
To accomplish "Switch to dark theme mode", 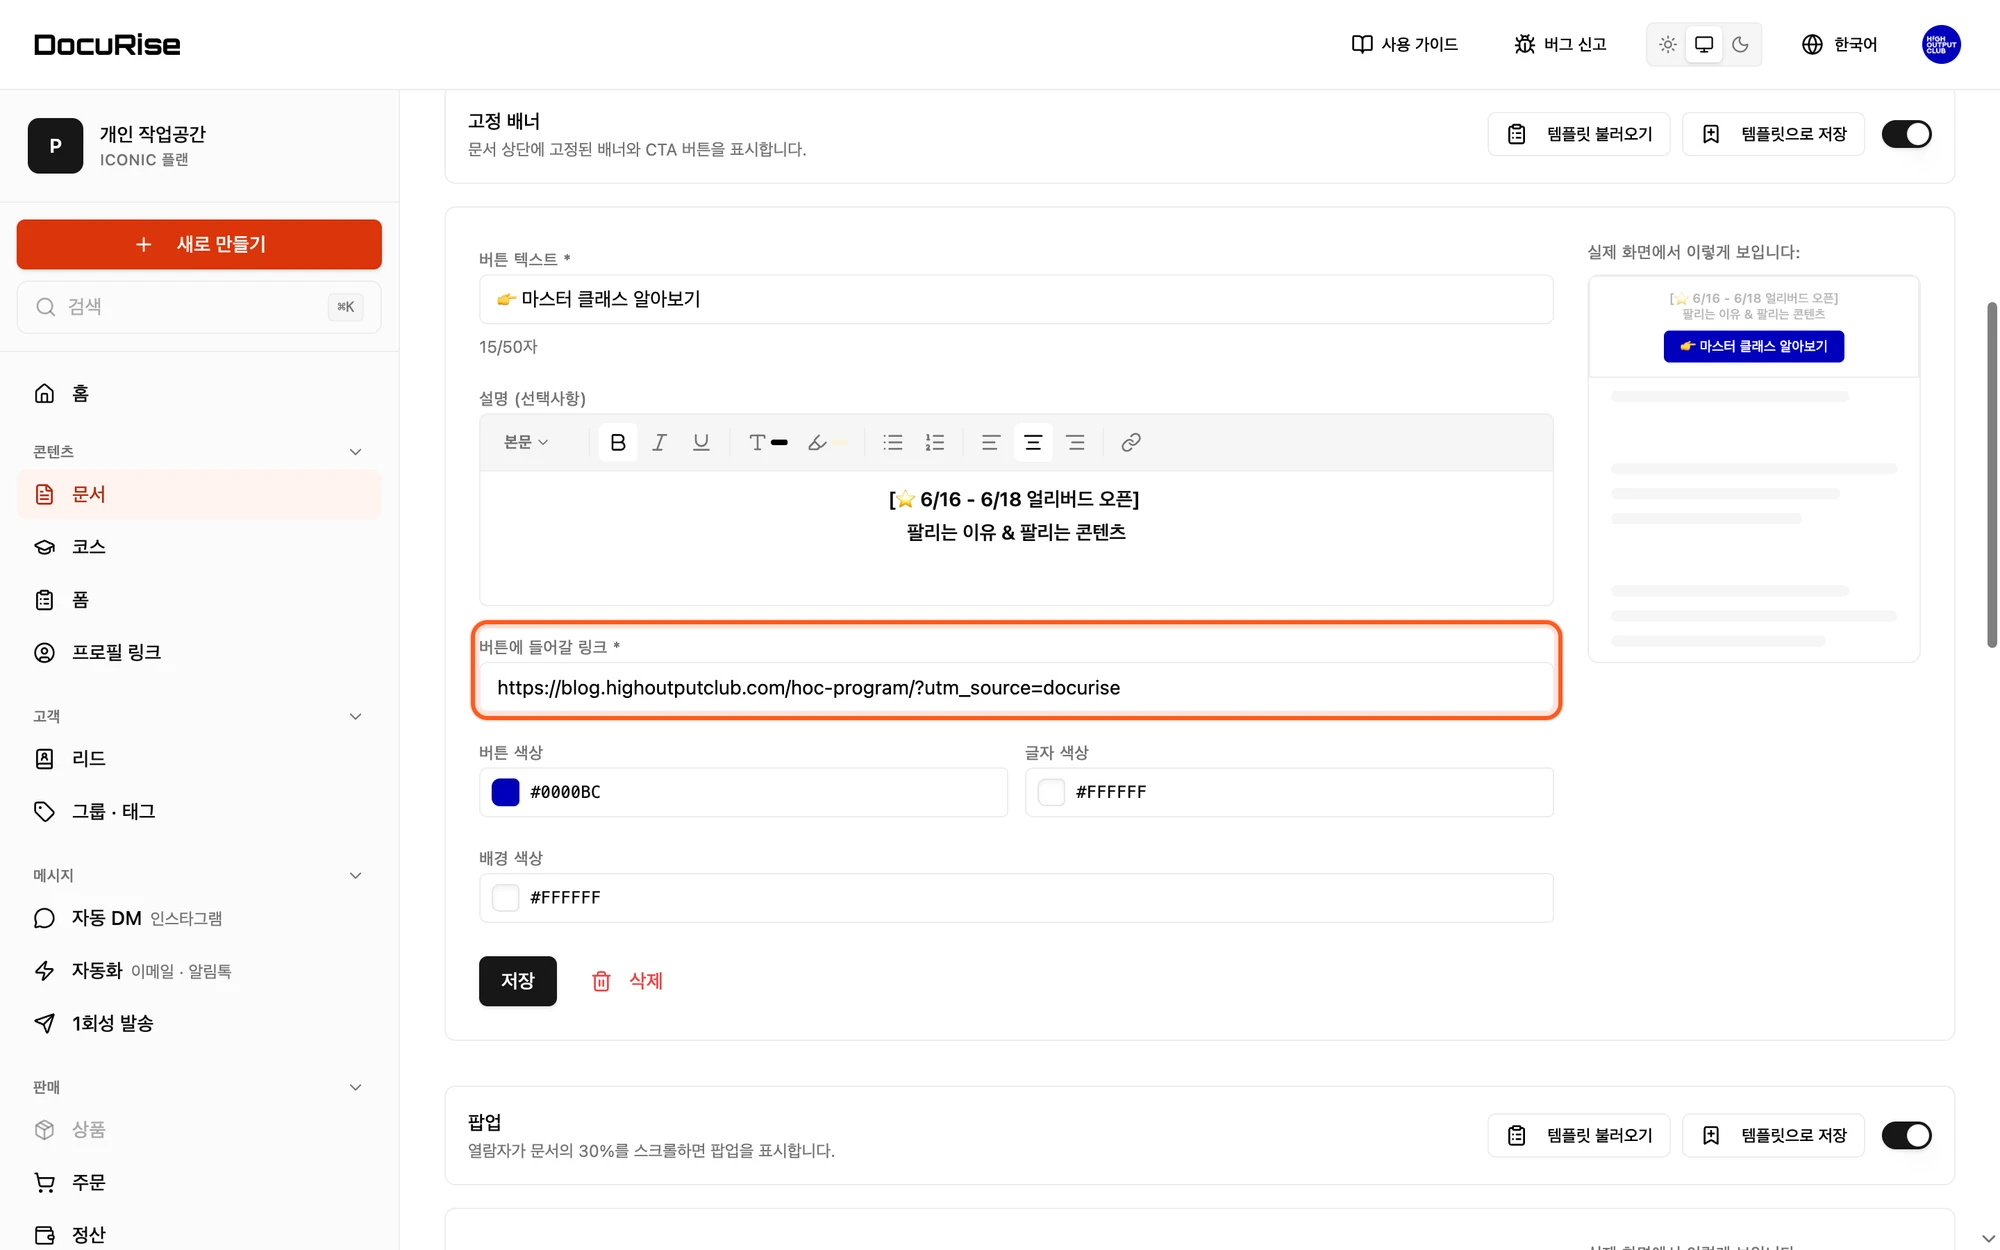I will coord(1740,44).
